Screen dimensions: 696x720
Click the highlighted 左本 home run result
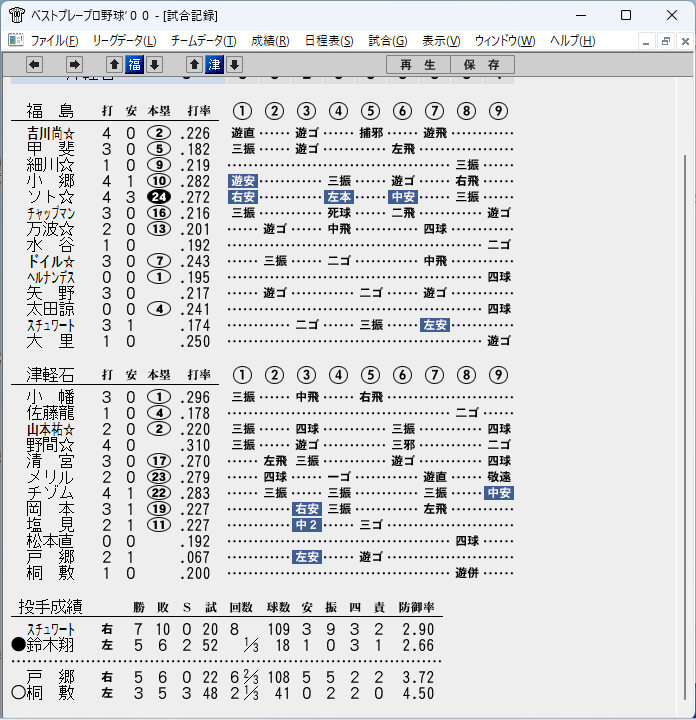click(339, 197)
